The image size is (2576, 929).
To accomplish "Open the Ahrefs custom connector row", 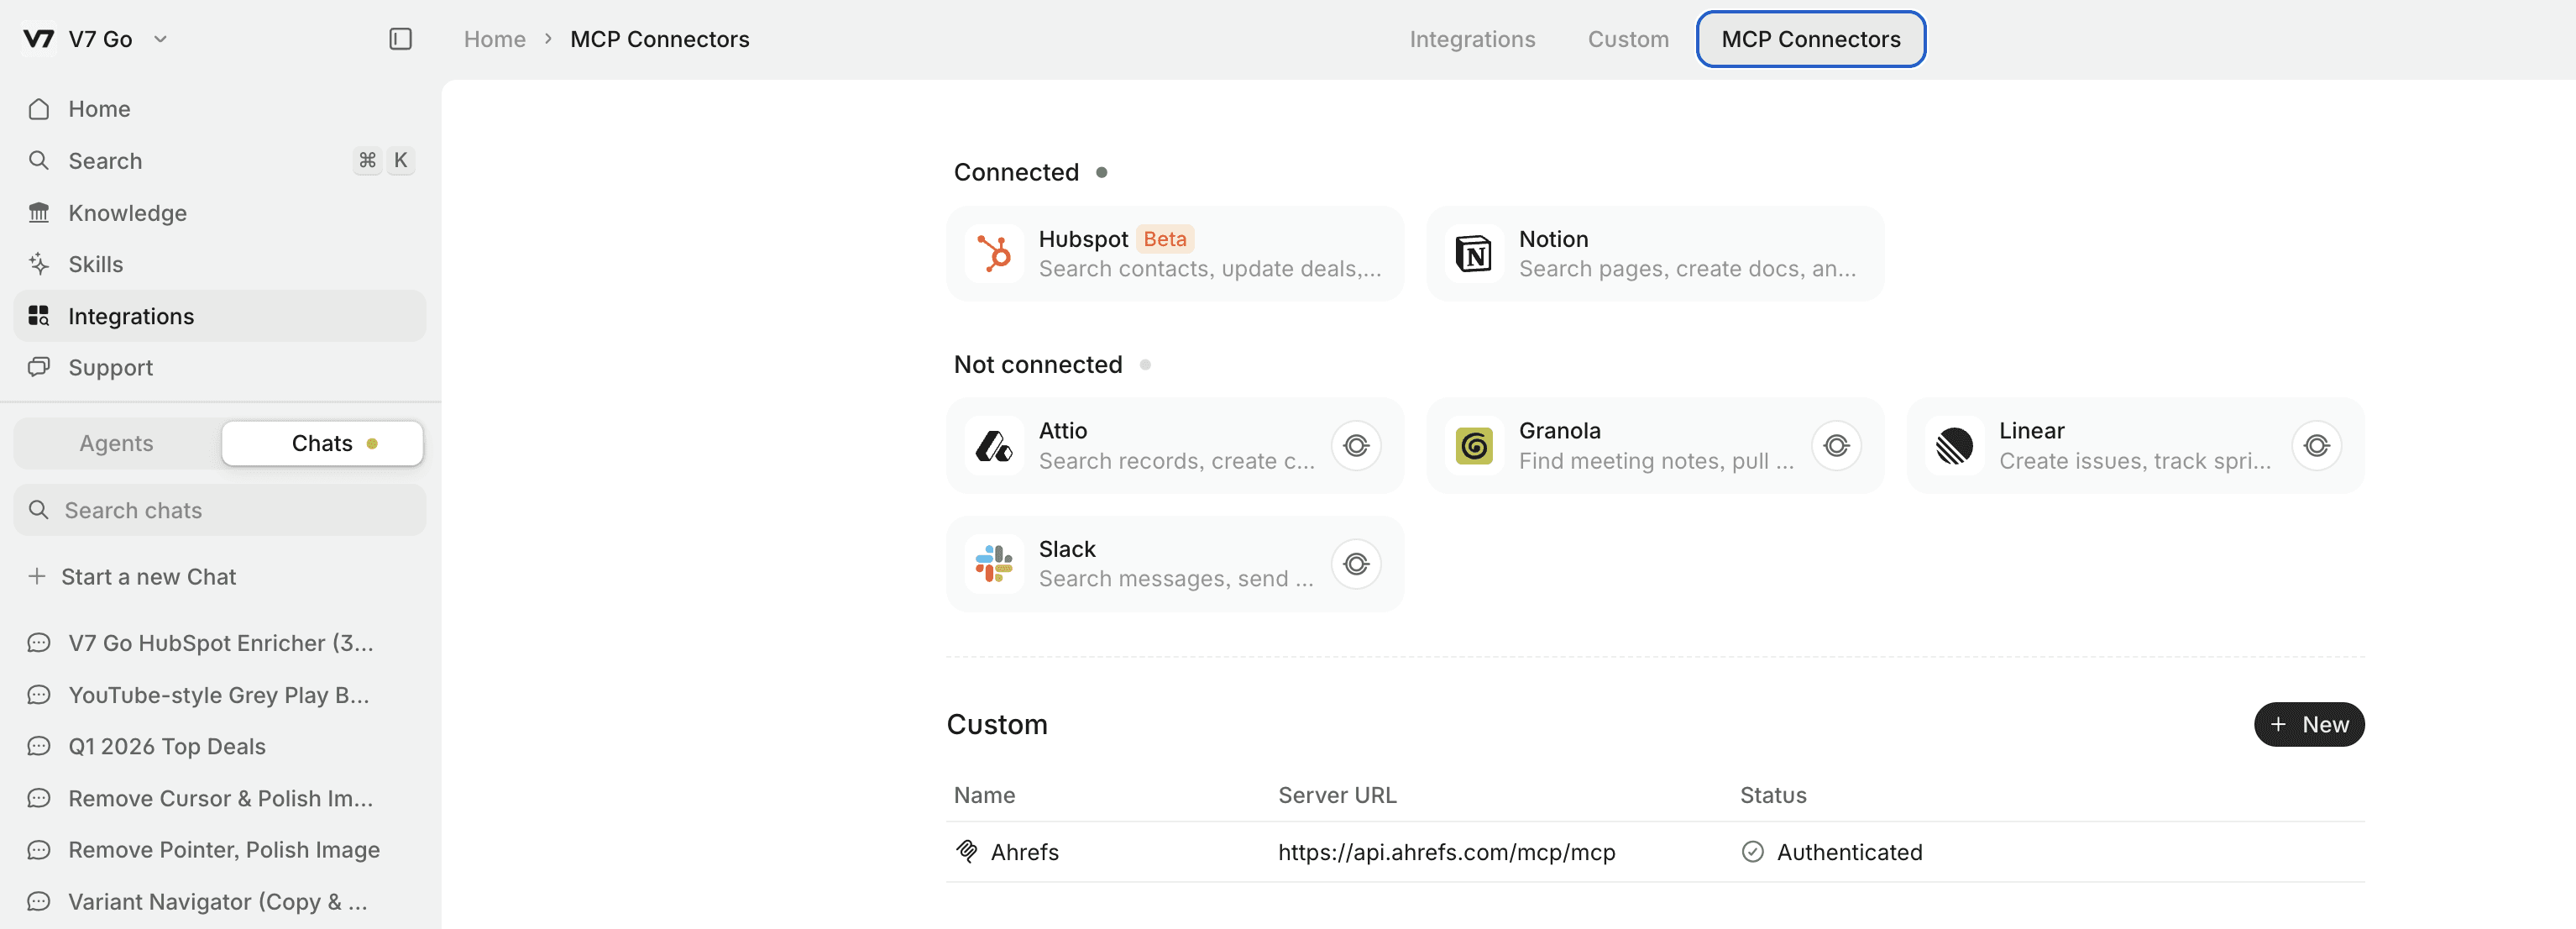I will pos(1024,852).
